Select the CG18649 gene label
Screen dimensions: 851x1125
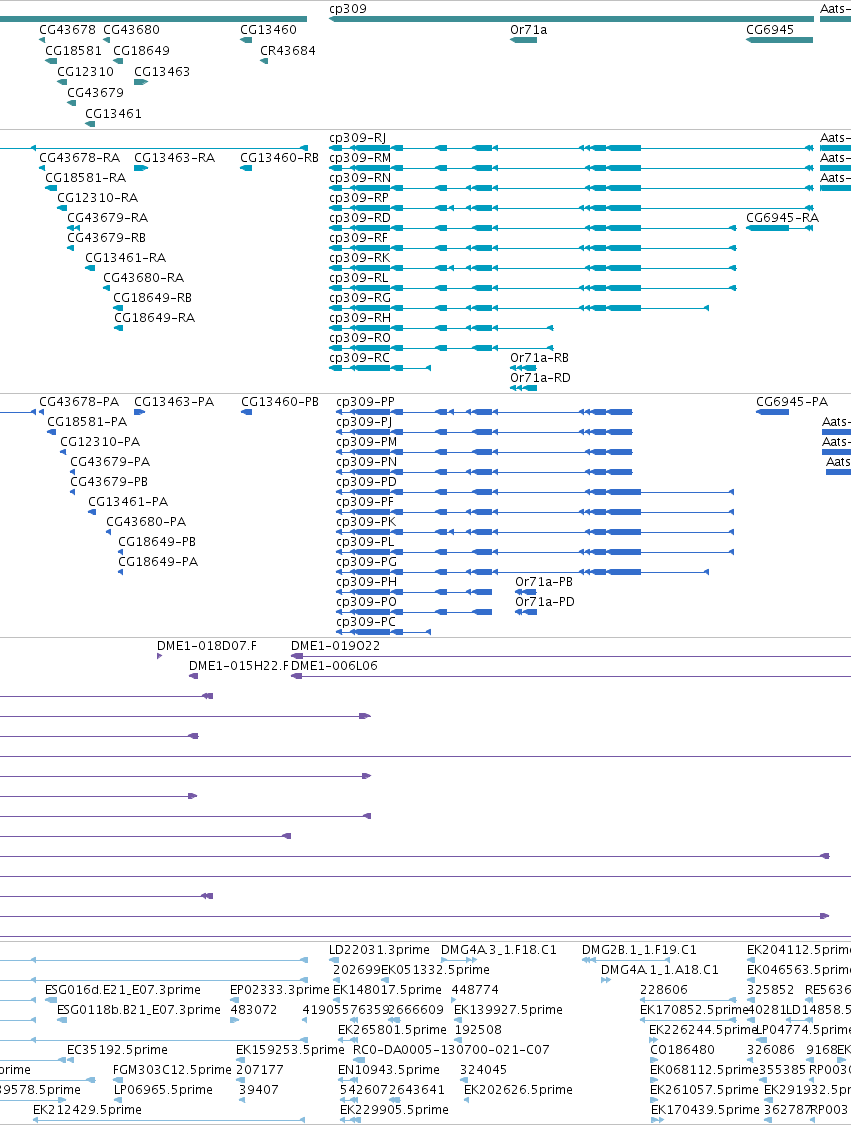(141, 50)
